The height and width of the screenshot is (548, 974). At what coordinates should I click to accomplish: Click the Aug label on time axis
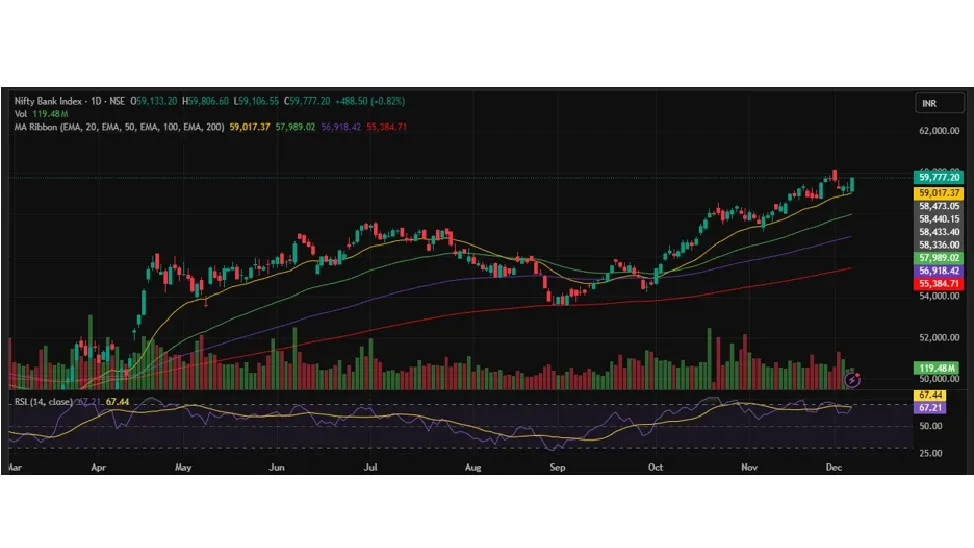(473, 467)
